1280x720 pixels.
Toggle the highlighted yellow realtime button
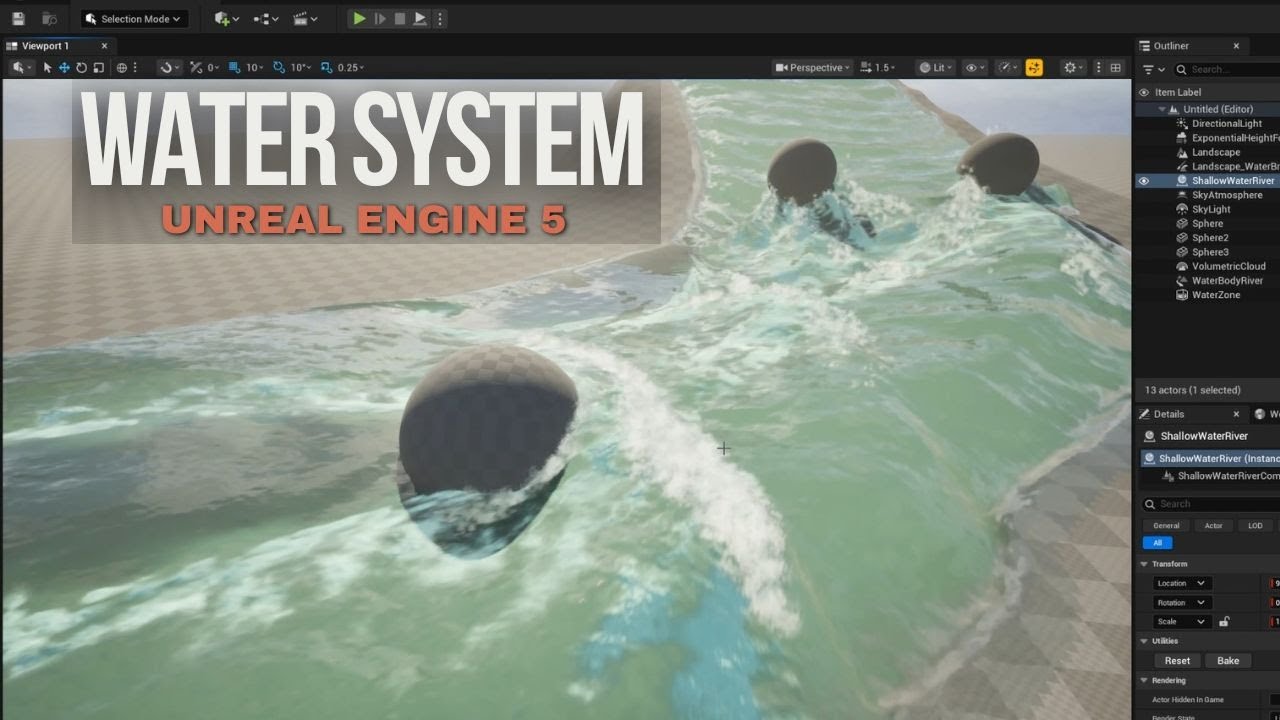(x=1034, y=67)
